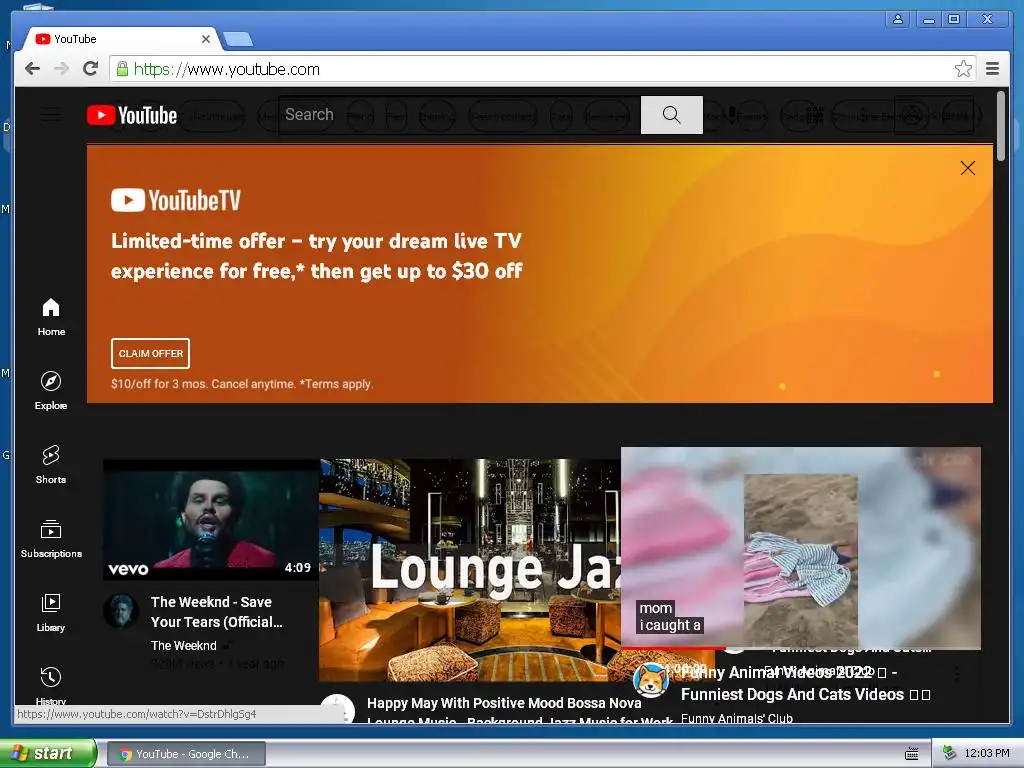Image resolution: width=1024 pixels, height=768 pixels.
Task: Click the animal video hover preview
Action: [801, 548]
